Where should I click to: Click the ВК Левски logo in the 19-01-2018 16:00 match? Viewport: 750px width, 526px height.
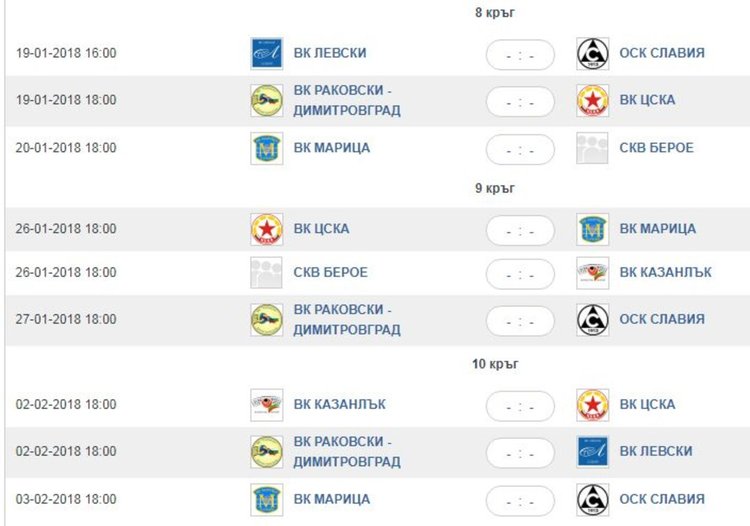pos(266,53)
